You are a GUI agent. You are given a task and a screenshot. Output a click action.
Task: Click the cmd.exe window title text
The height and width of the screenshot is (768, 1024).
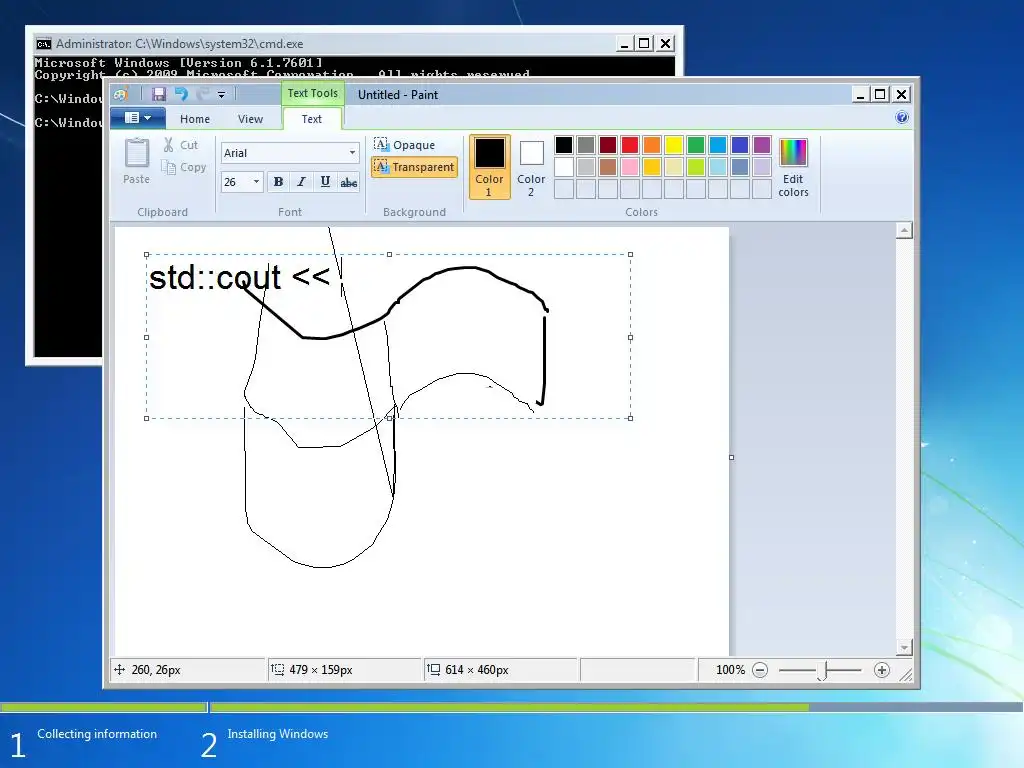pyautogui.click(x=180, y=44)
